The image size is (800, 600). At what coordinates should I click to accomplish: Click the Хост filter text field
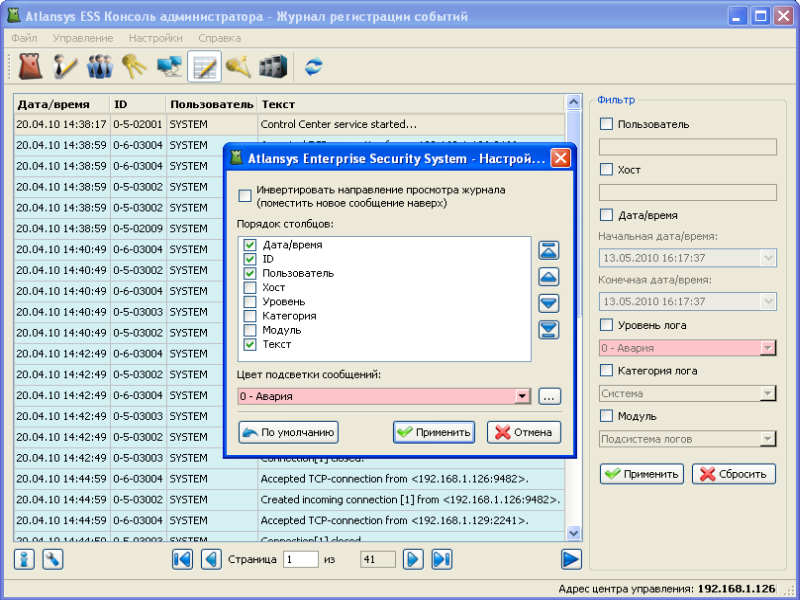688,192
